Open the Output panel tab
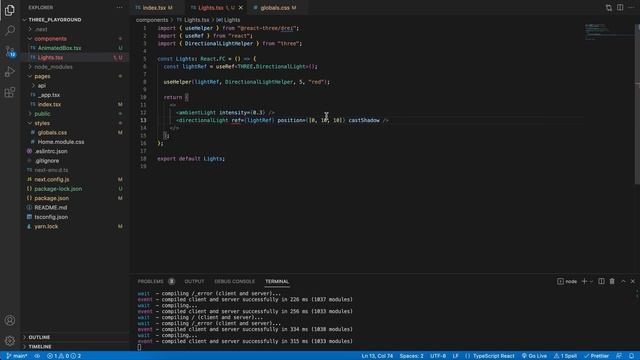 pyautogui.click(x=194, y=281)
